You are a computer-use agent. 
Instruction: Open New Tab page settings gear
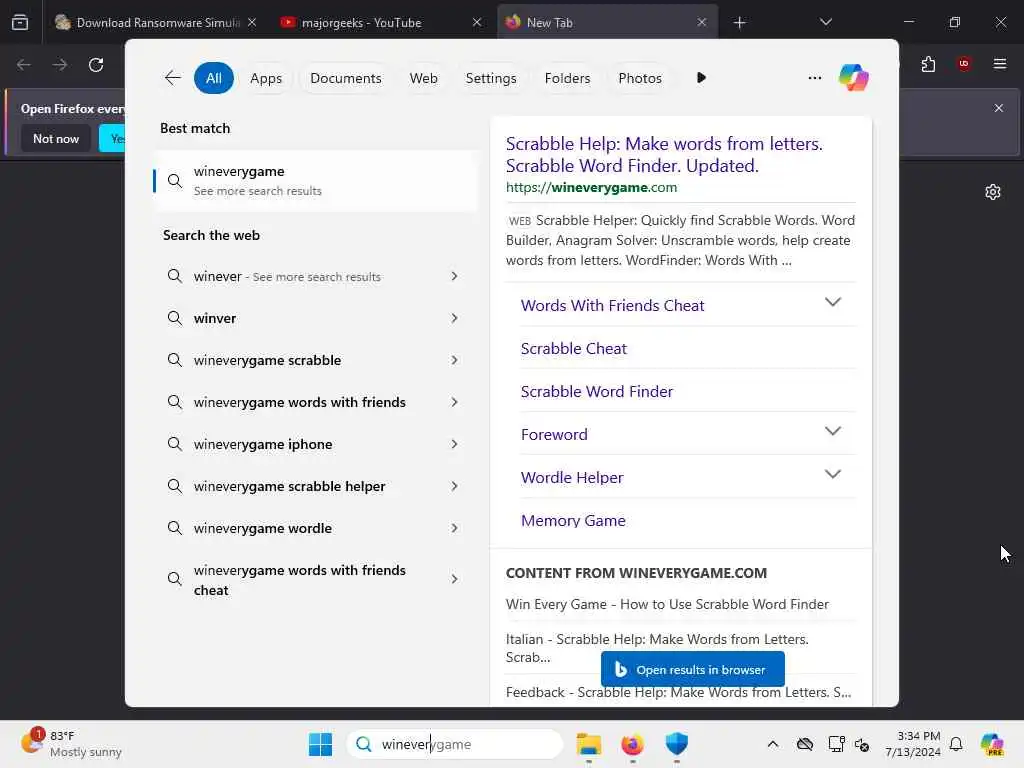pyautogui.click(x=993, y=192)
